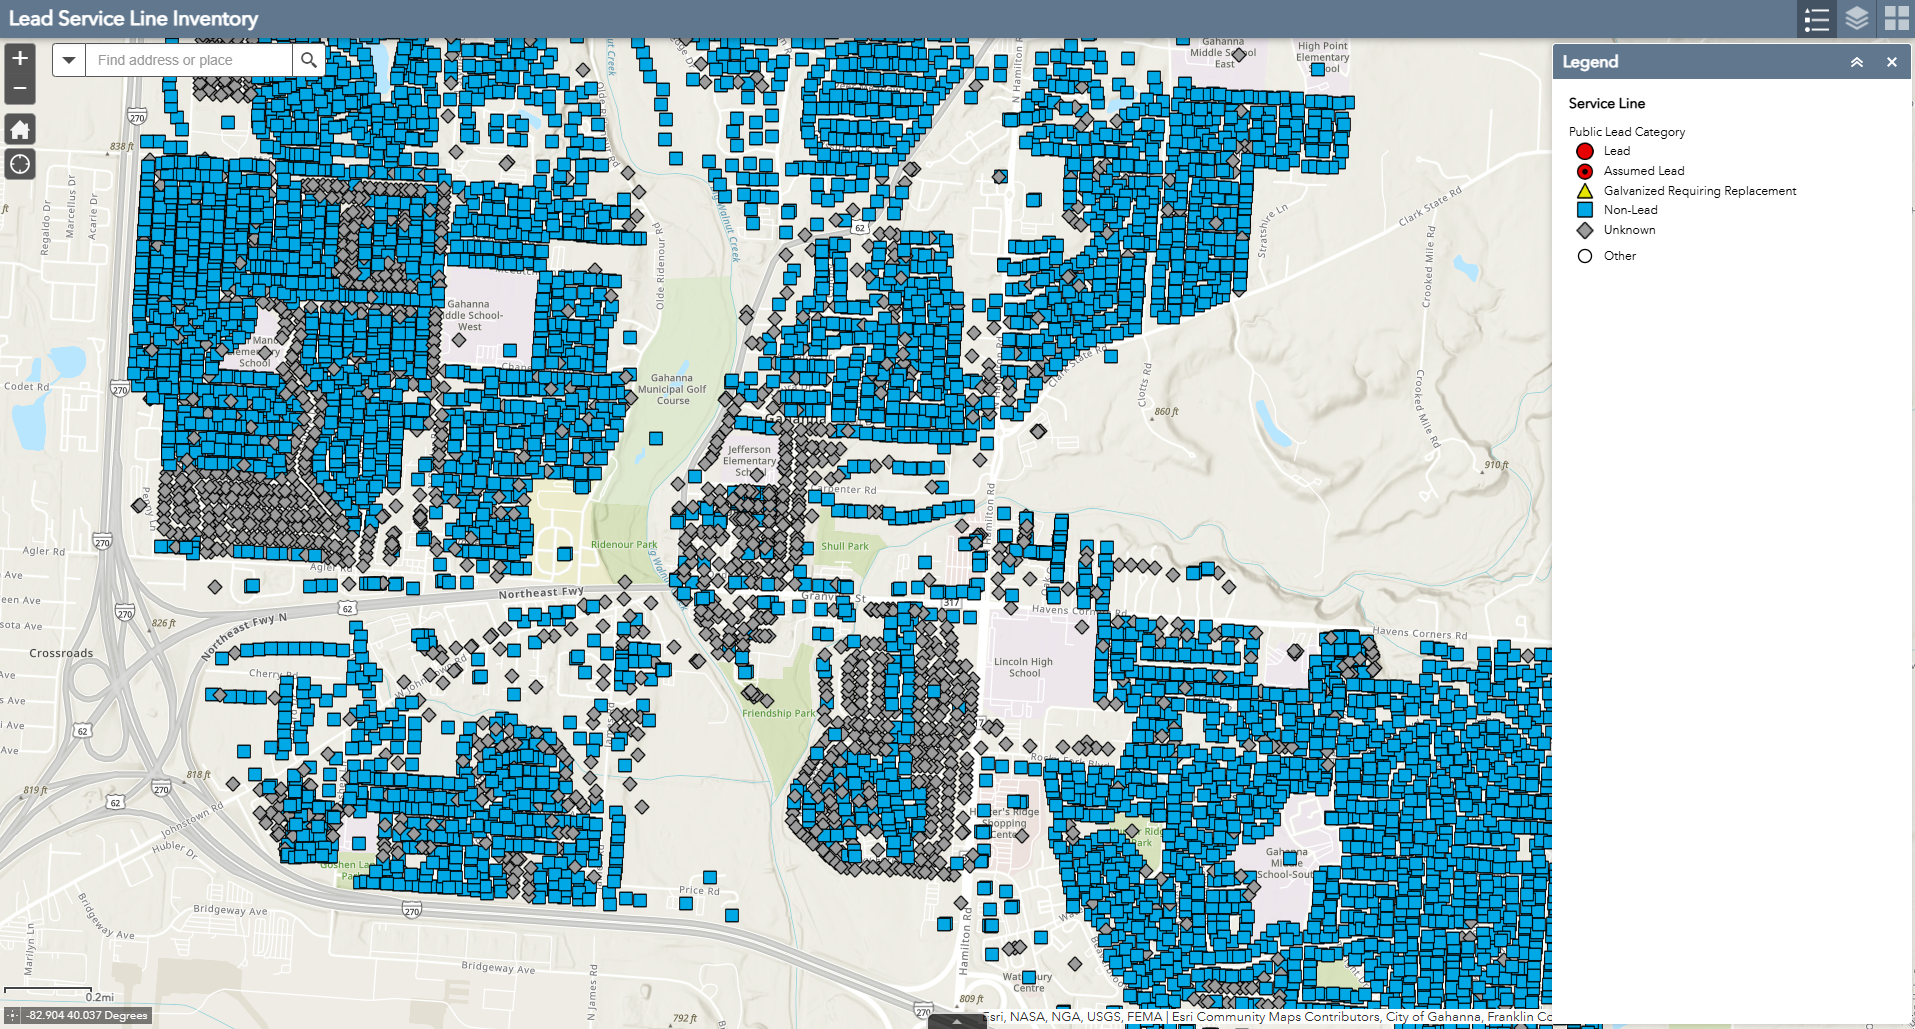Activate the My Location crosshair tool
The height and width of the screenshot is (1029, 1915).
click(x=19, y=163)
